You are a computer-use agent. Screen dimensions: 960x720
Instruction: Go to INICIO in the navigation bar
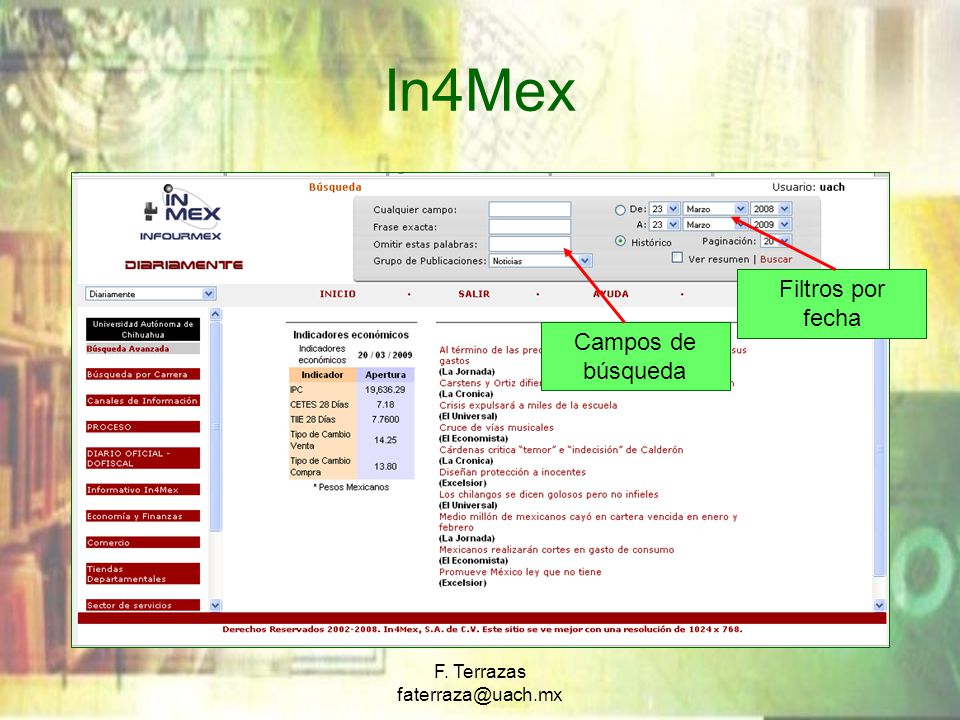tap(337, 294)
